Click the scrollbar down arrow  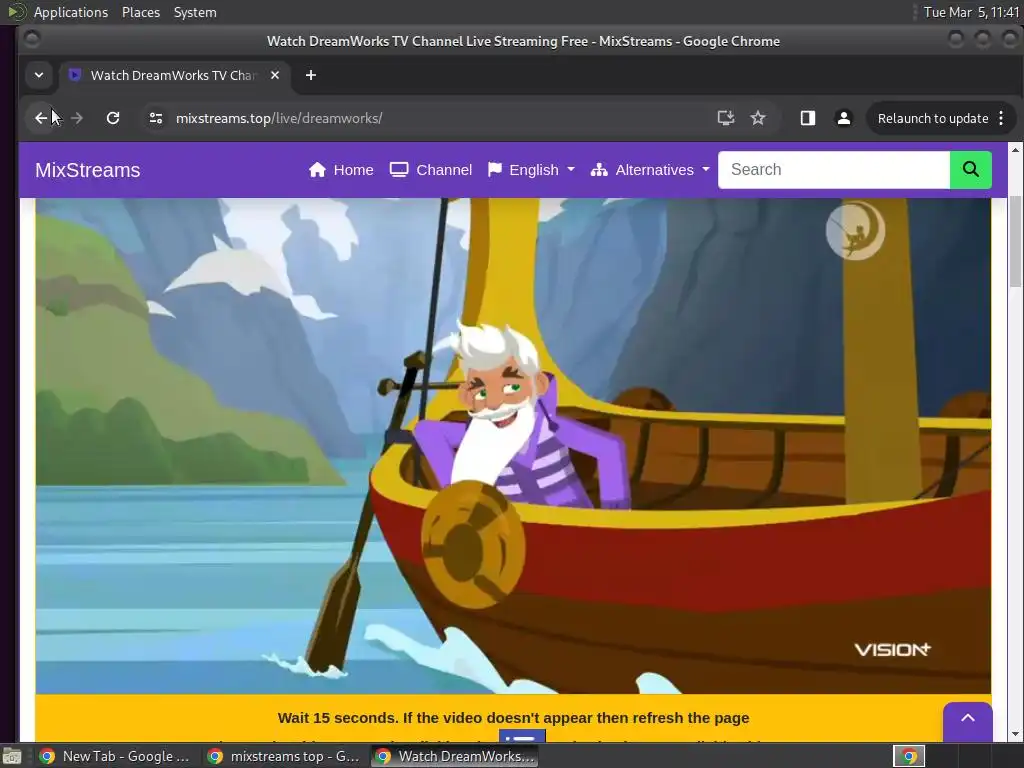tap(1015, 734)
